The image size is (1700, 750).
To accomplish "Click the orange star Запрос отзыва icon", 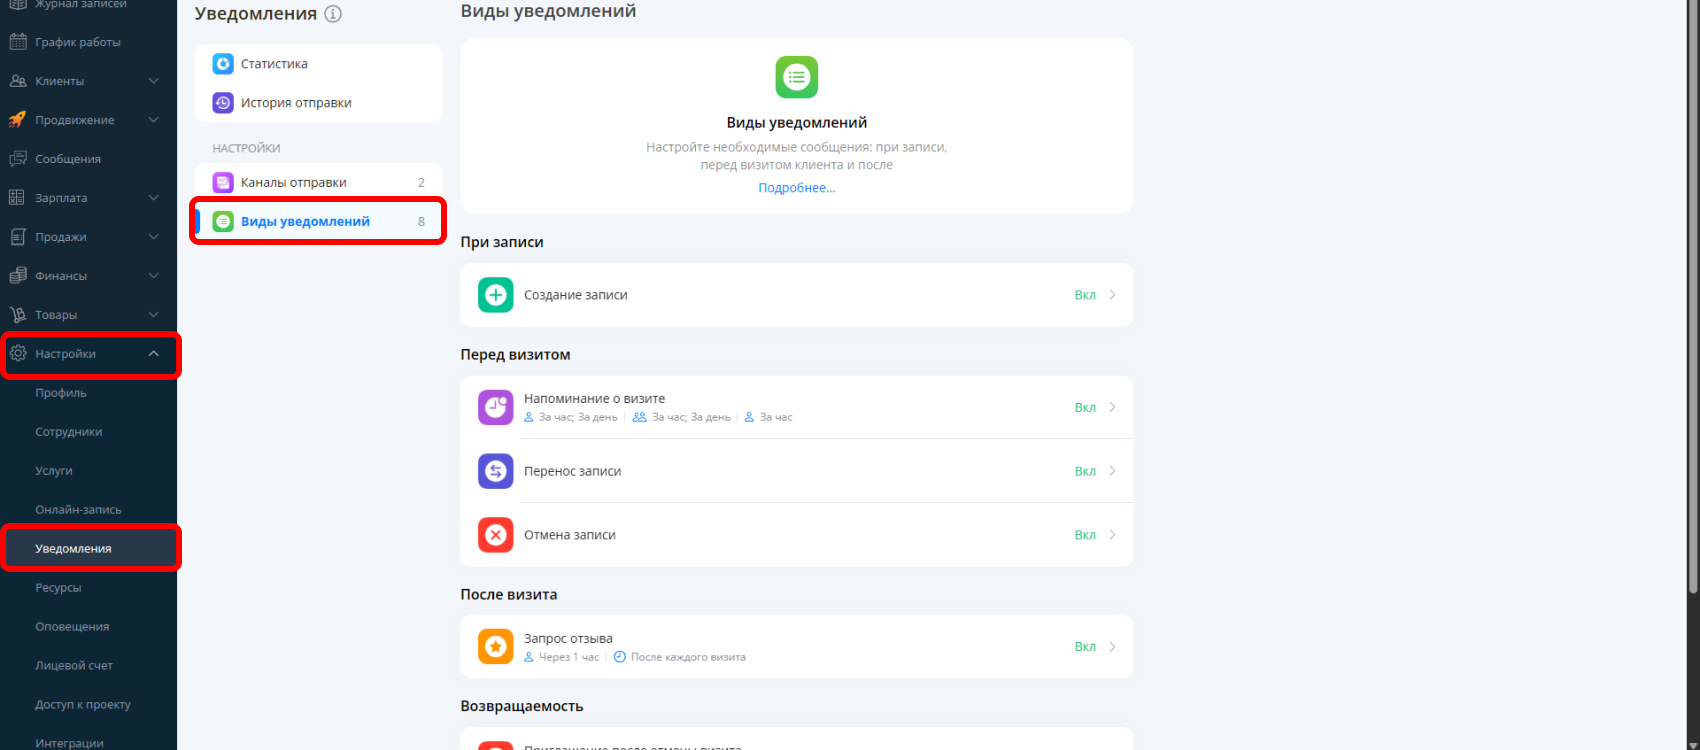I will 495,647.
